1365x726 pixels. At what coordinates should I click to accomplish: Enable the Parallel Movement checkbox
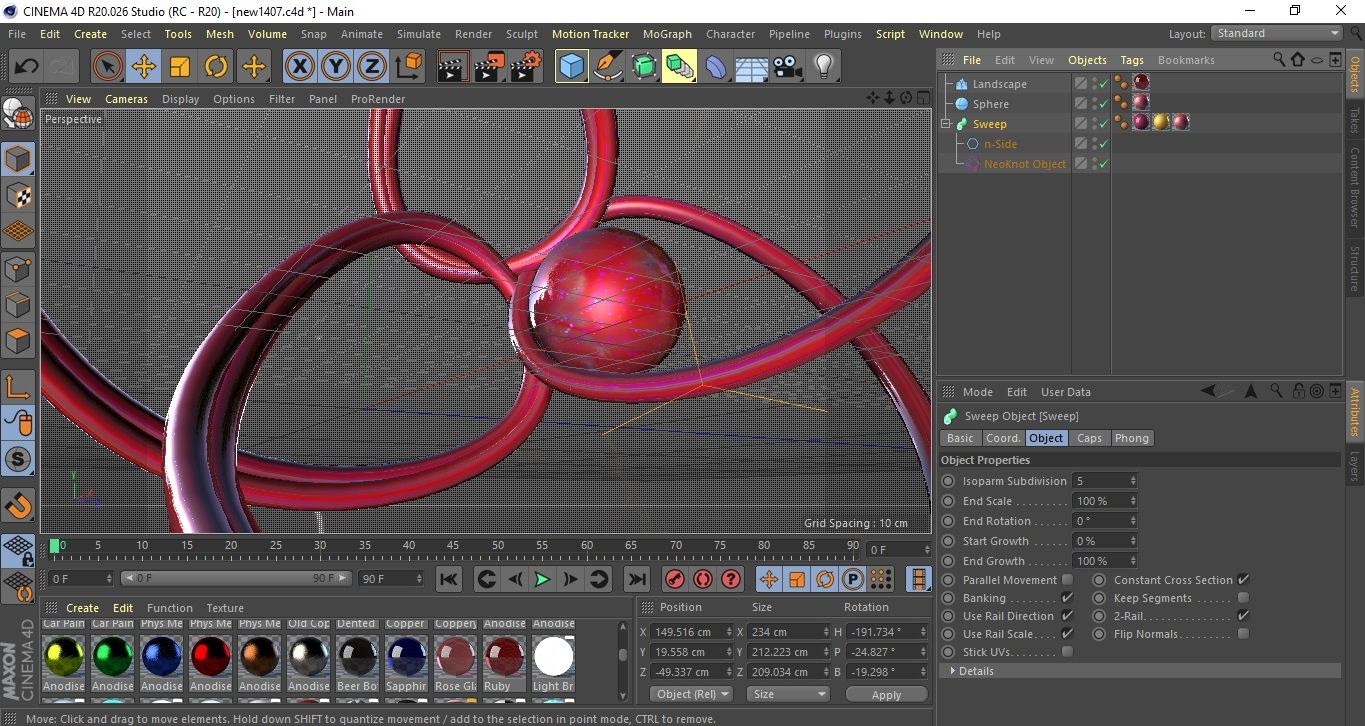pos(1067,580)
